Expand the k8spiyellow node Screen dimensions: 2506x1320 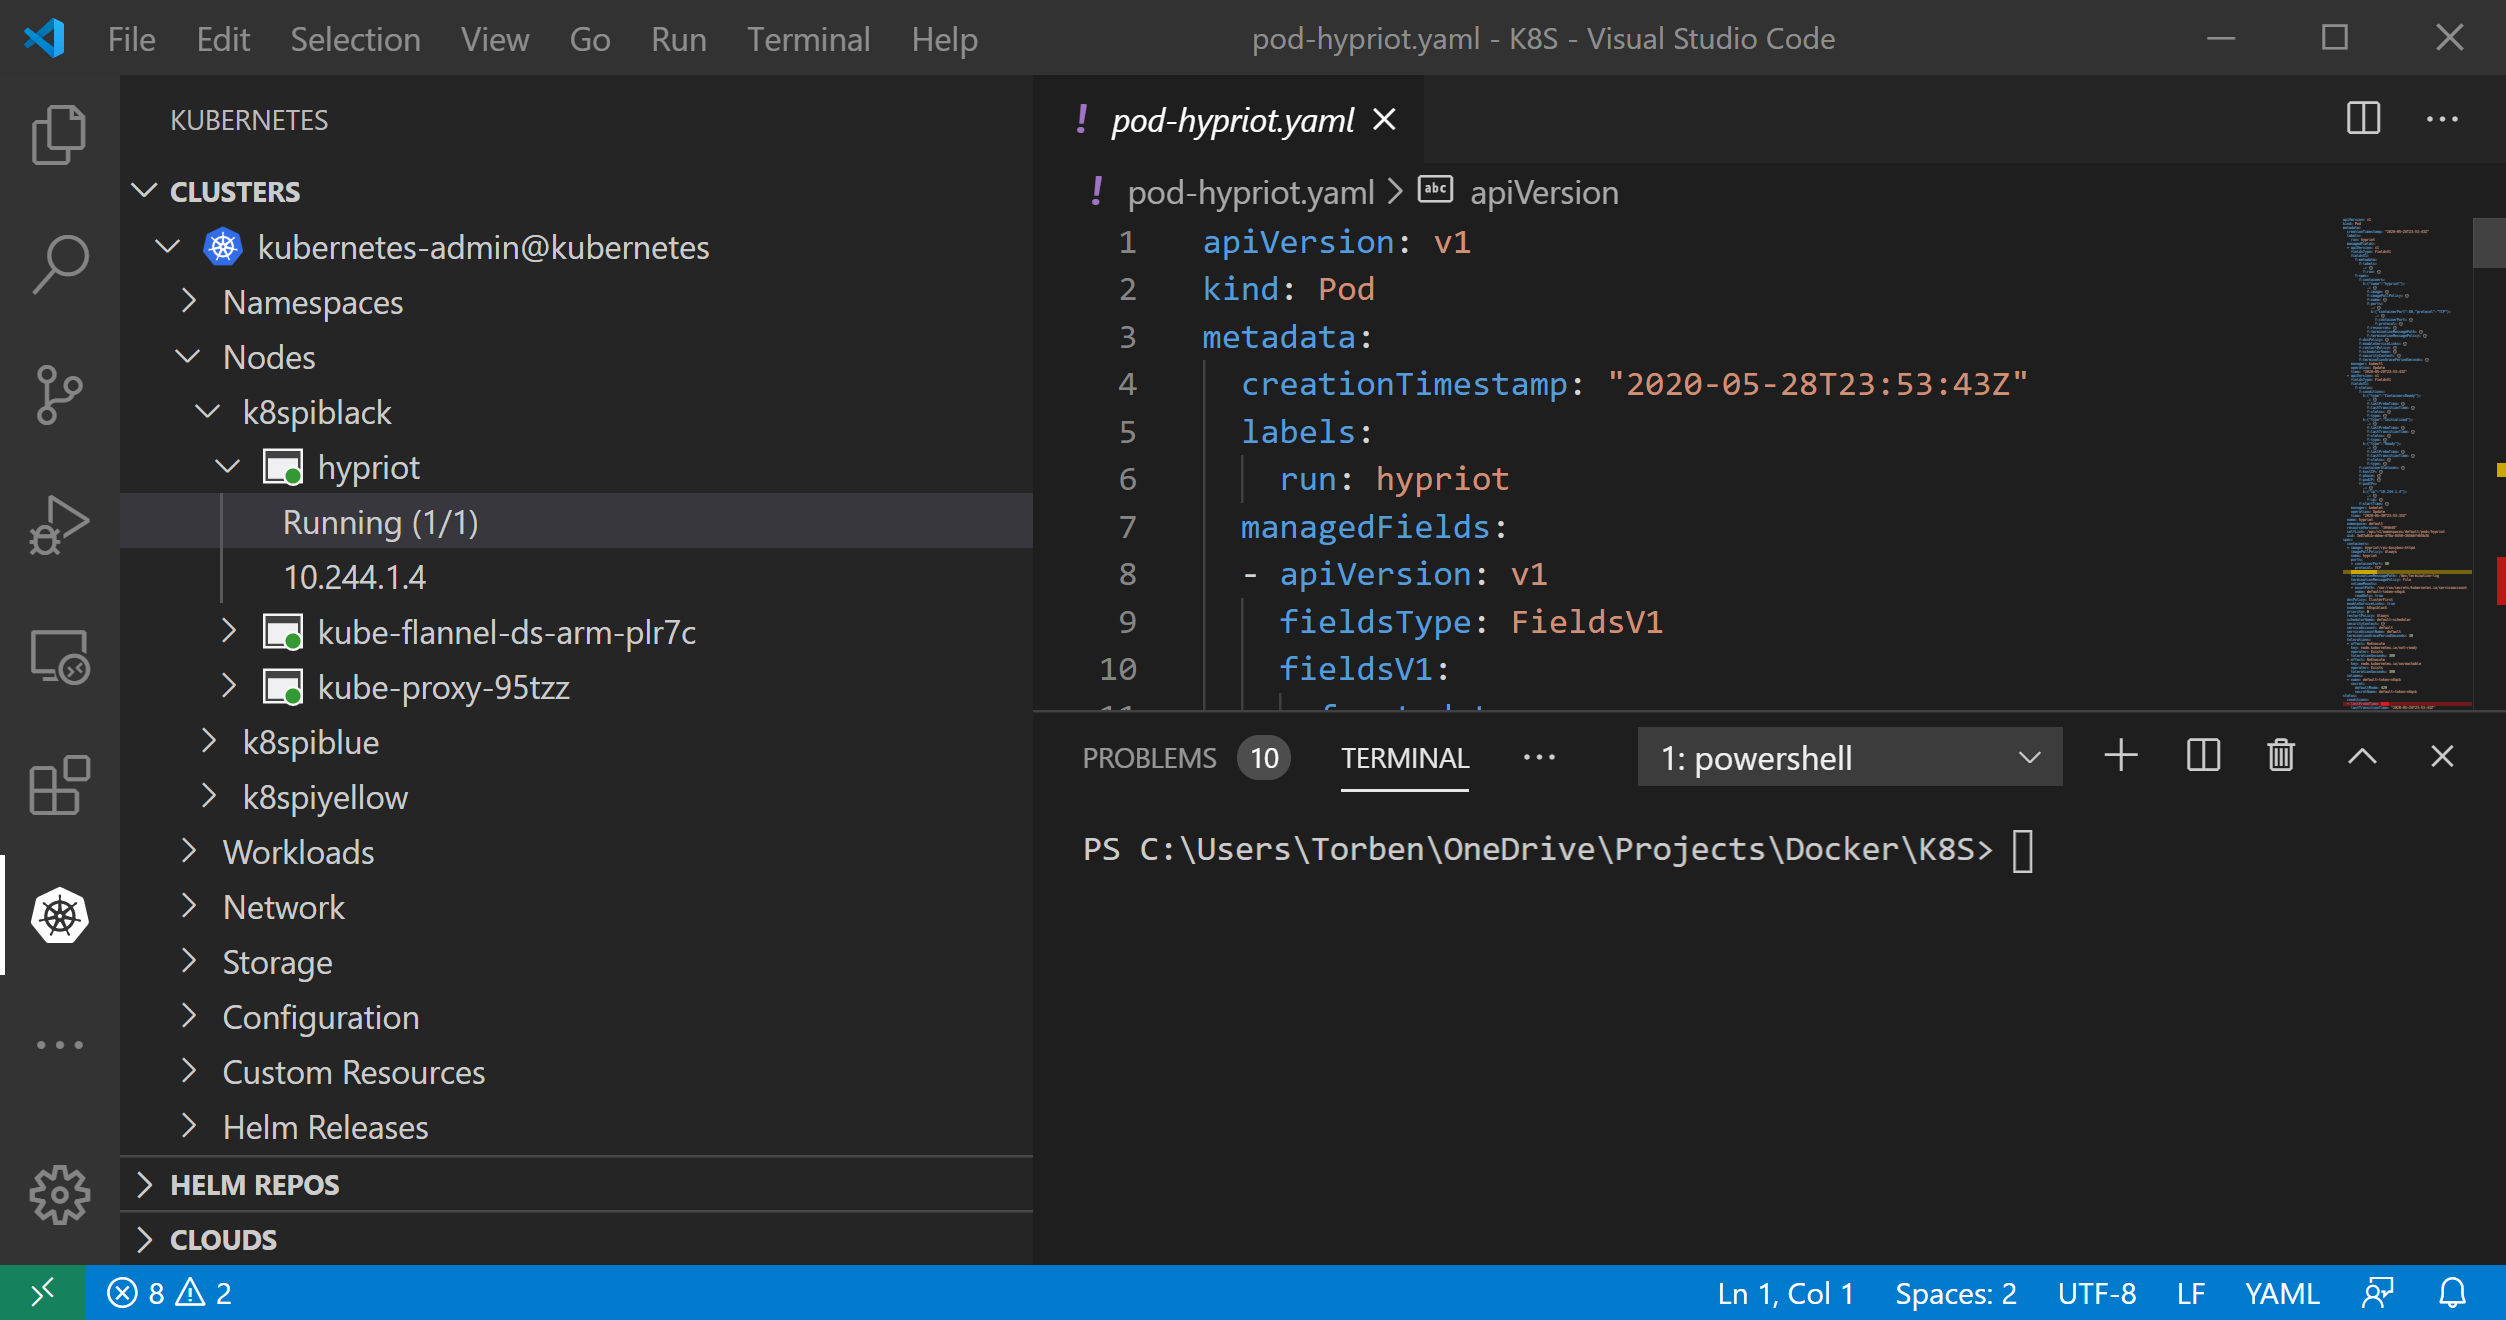[x=208, y=796]
